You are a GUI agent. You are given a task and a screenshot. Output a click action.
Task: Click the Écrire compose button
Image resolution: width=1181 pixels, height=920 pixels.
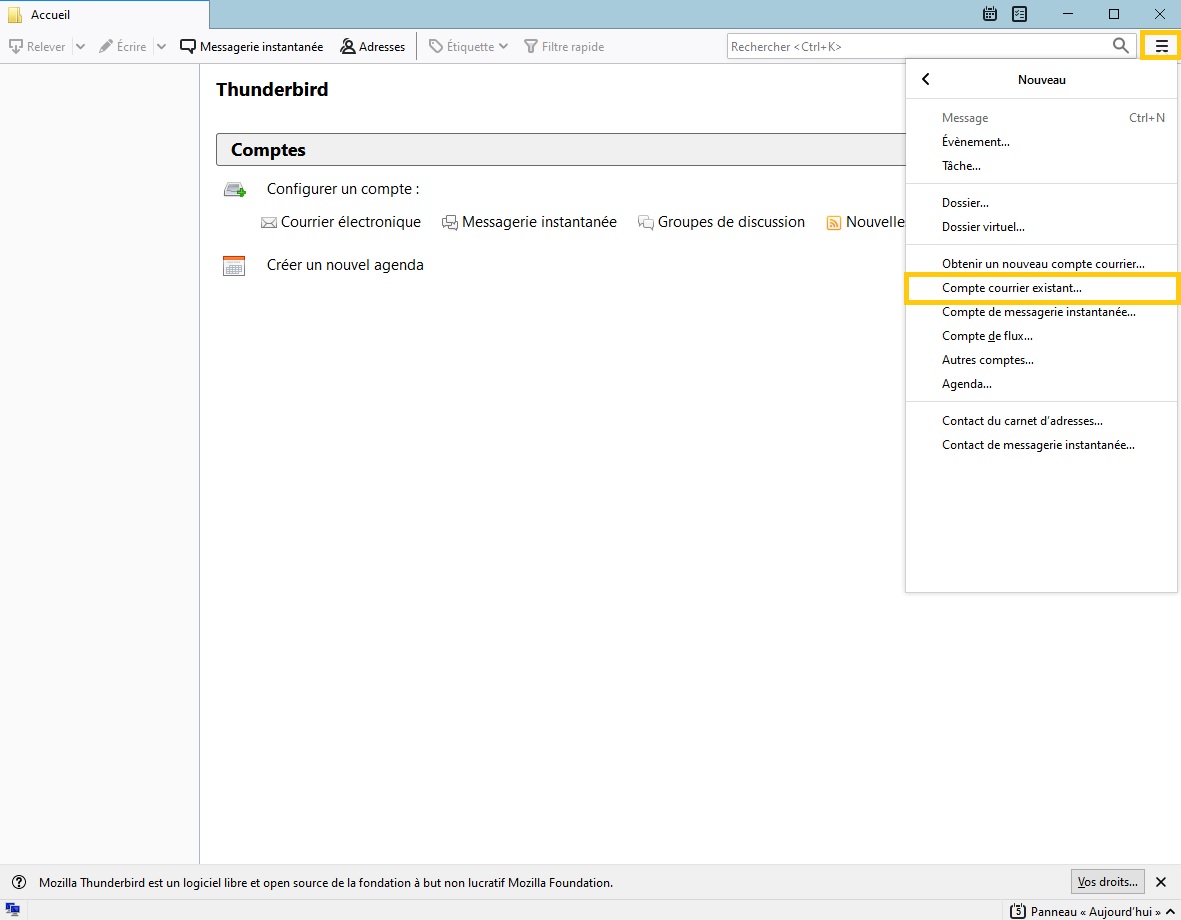tap(123, 47)
